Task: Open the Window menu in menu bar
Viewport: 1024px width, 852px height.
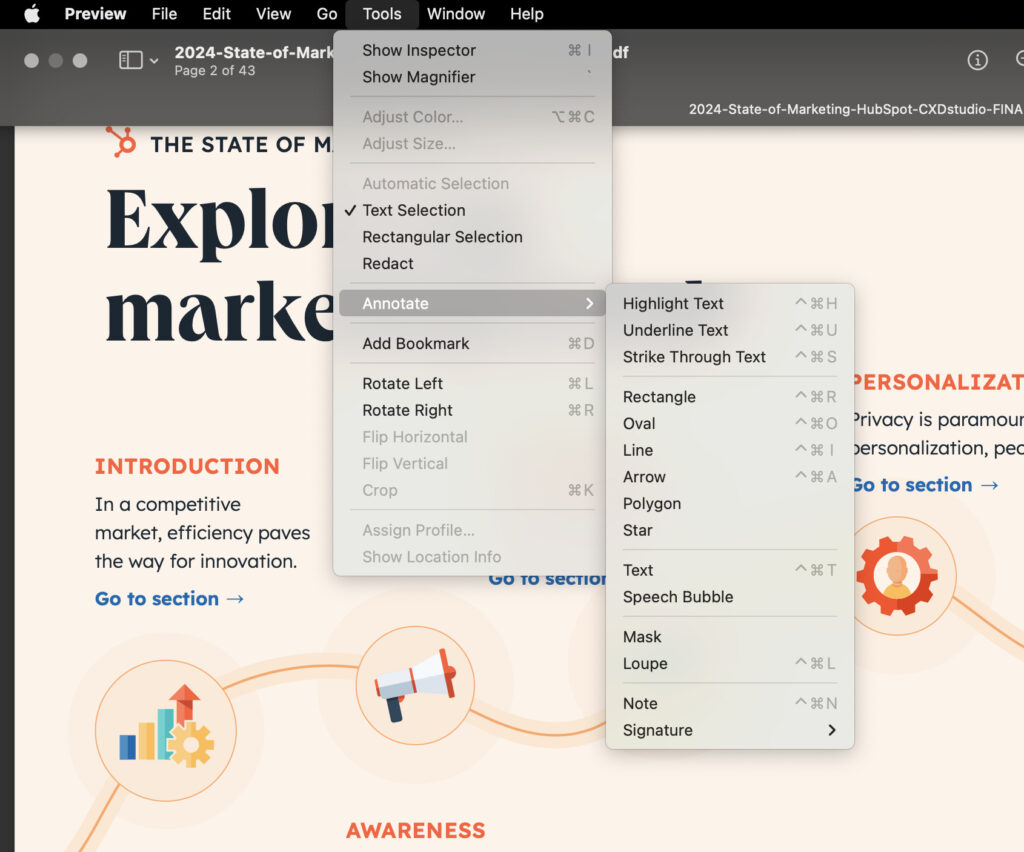Action: 456,14
